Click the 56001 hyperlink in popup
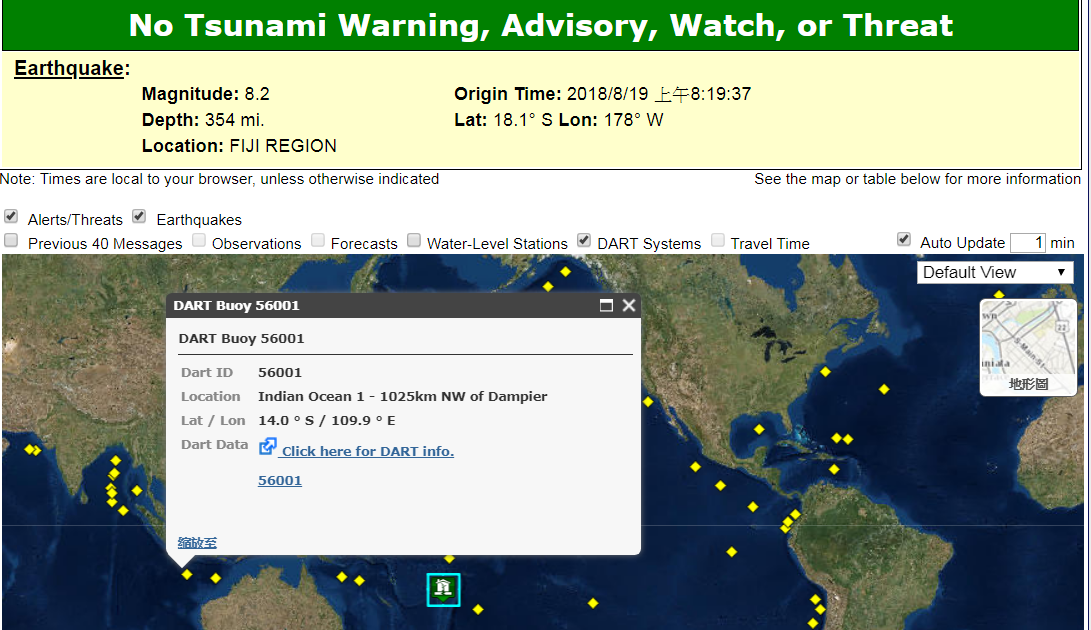 [280, 480]
